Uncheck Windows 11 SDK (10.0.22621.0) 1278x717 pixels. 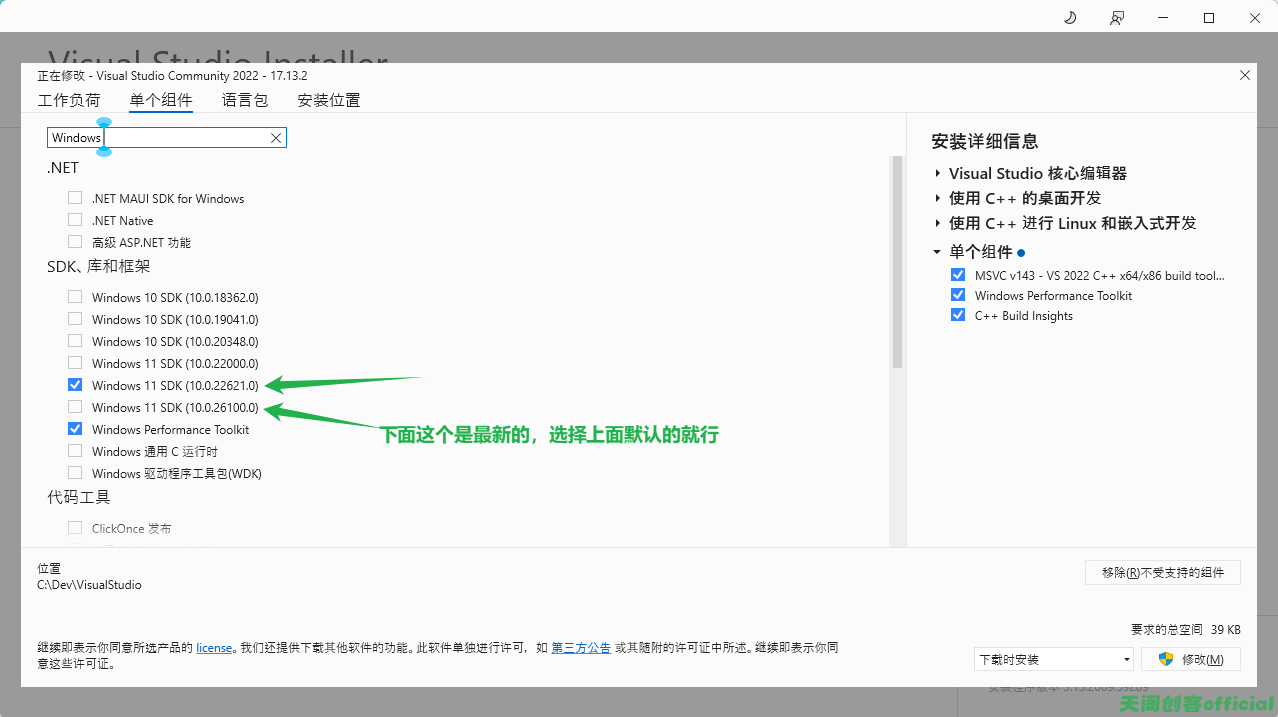pyautogui.click(x=75, y=384)
